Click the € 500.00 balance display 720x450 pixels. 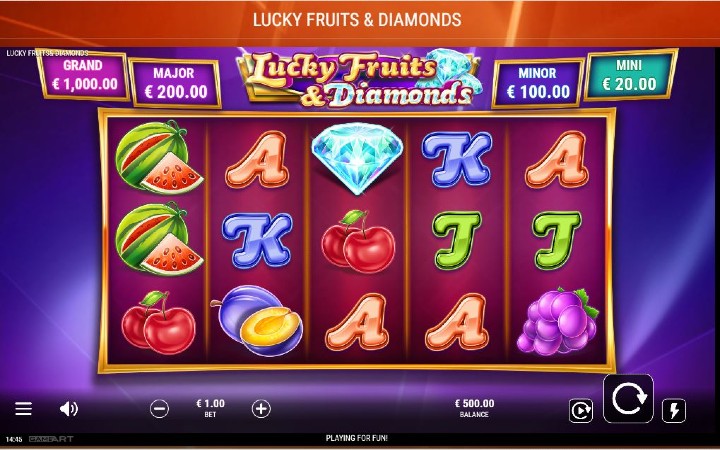coord(474,408)
